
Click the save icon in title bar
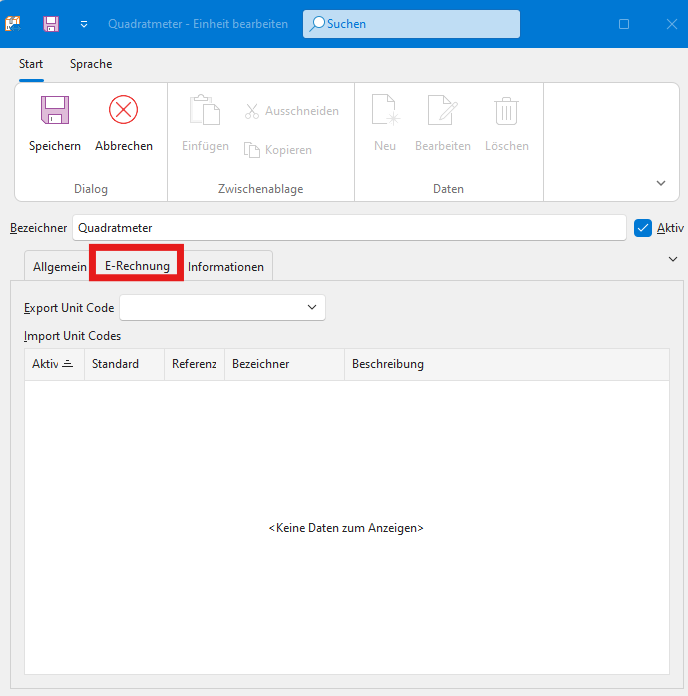click(x=51, y=23)
